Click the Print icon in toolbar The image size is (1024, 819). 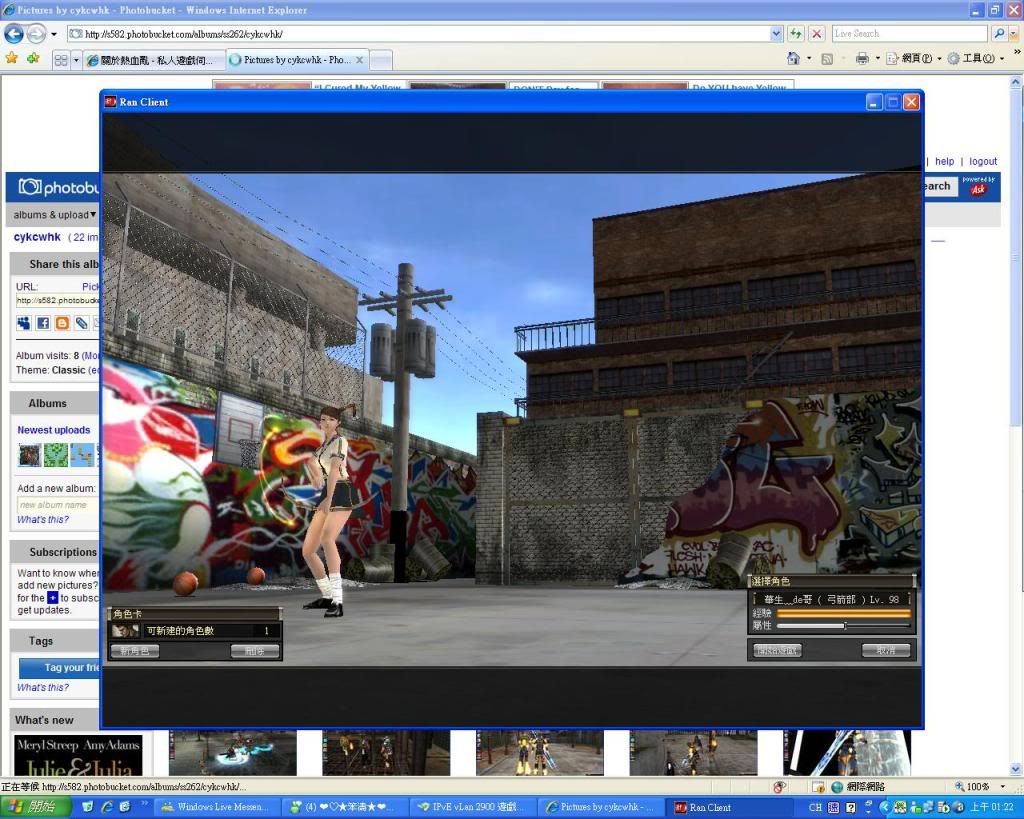[861, 59]
